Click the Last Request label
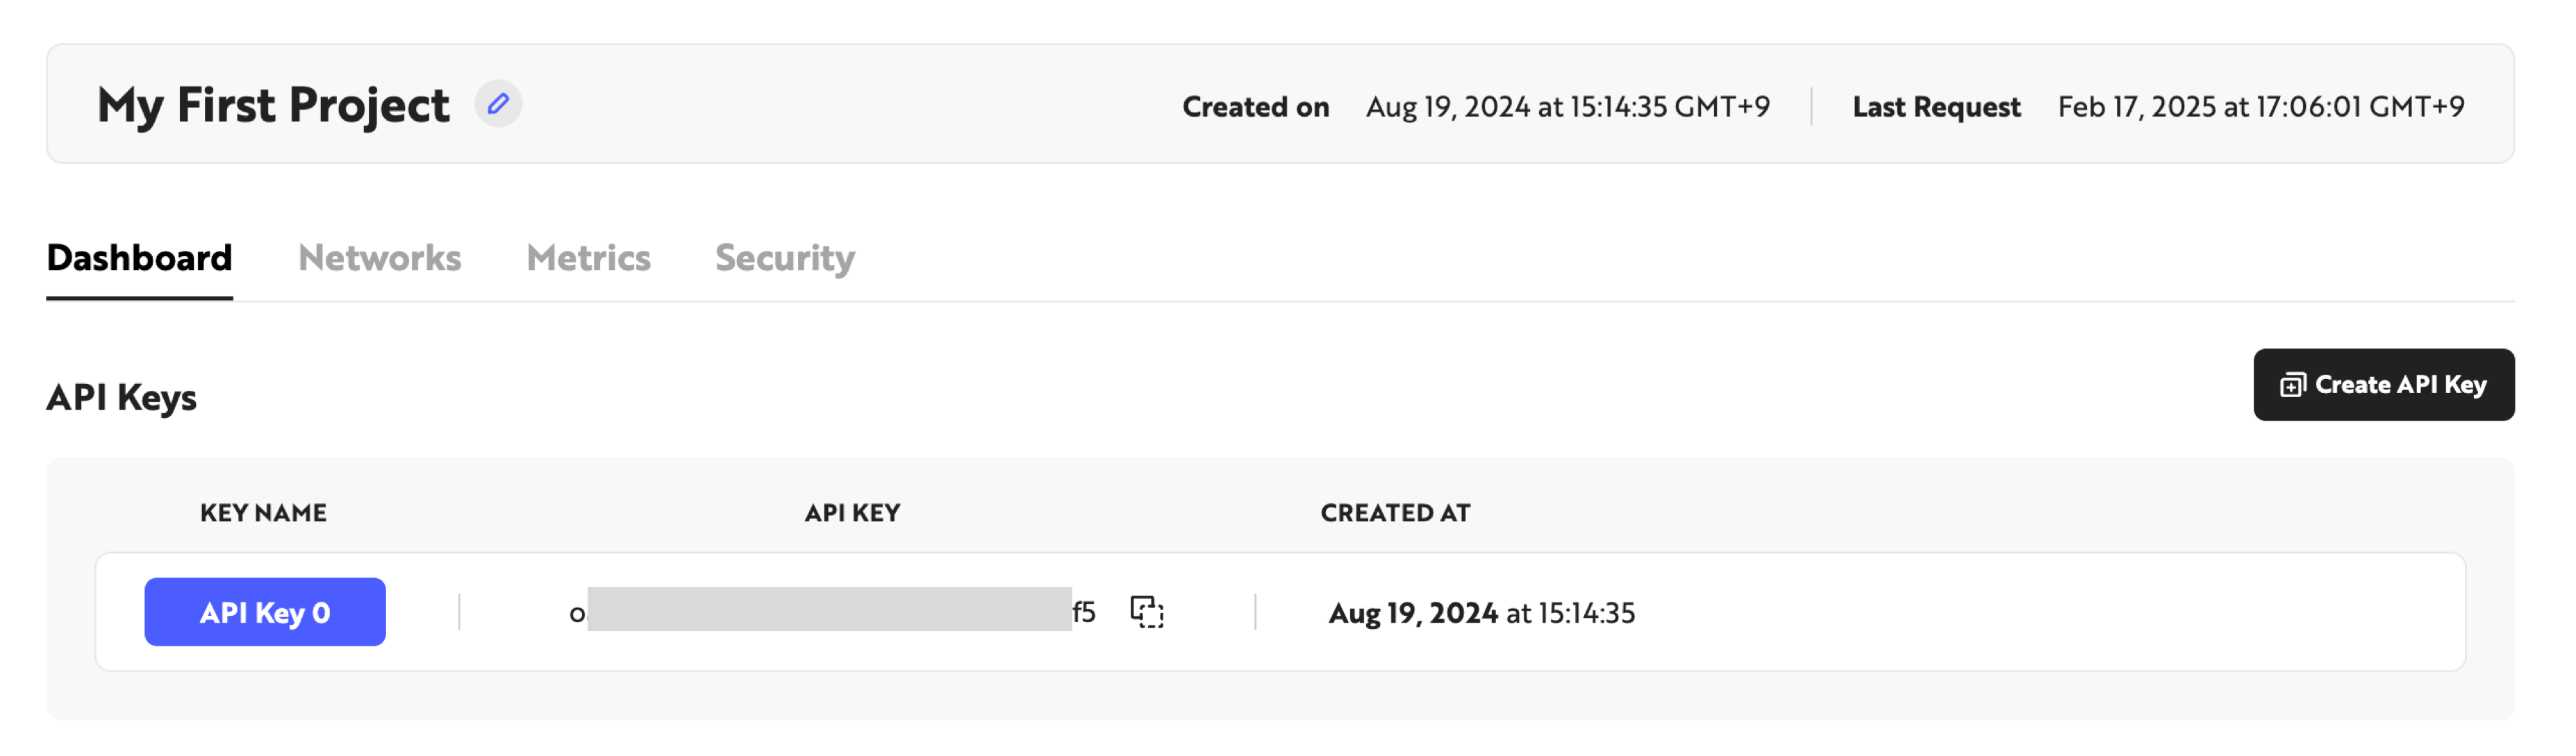 (1936, 107)
